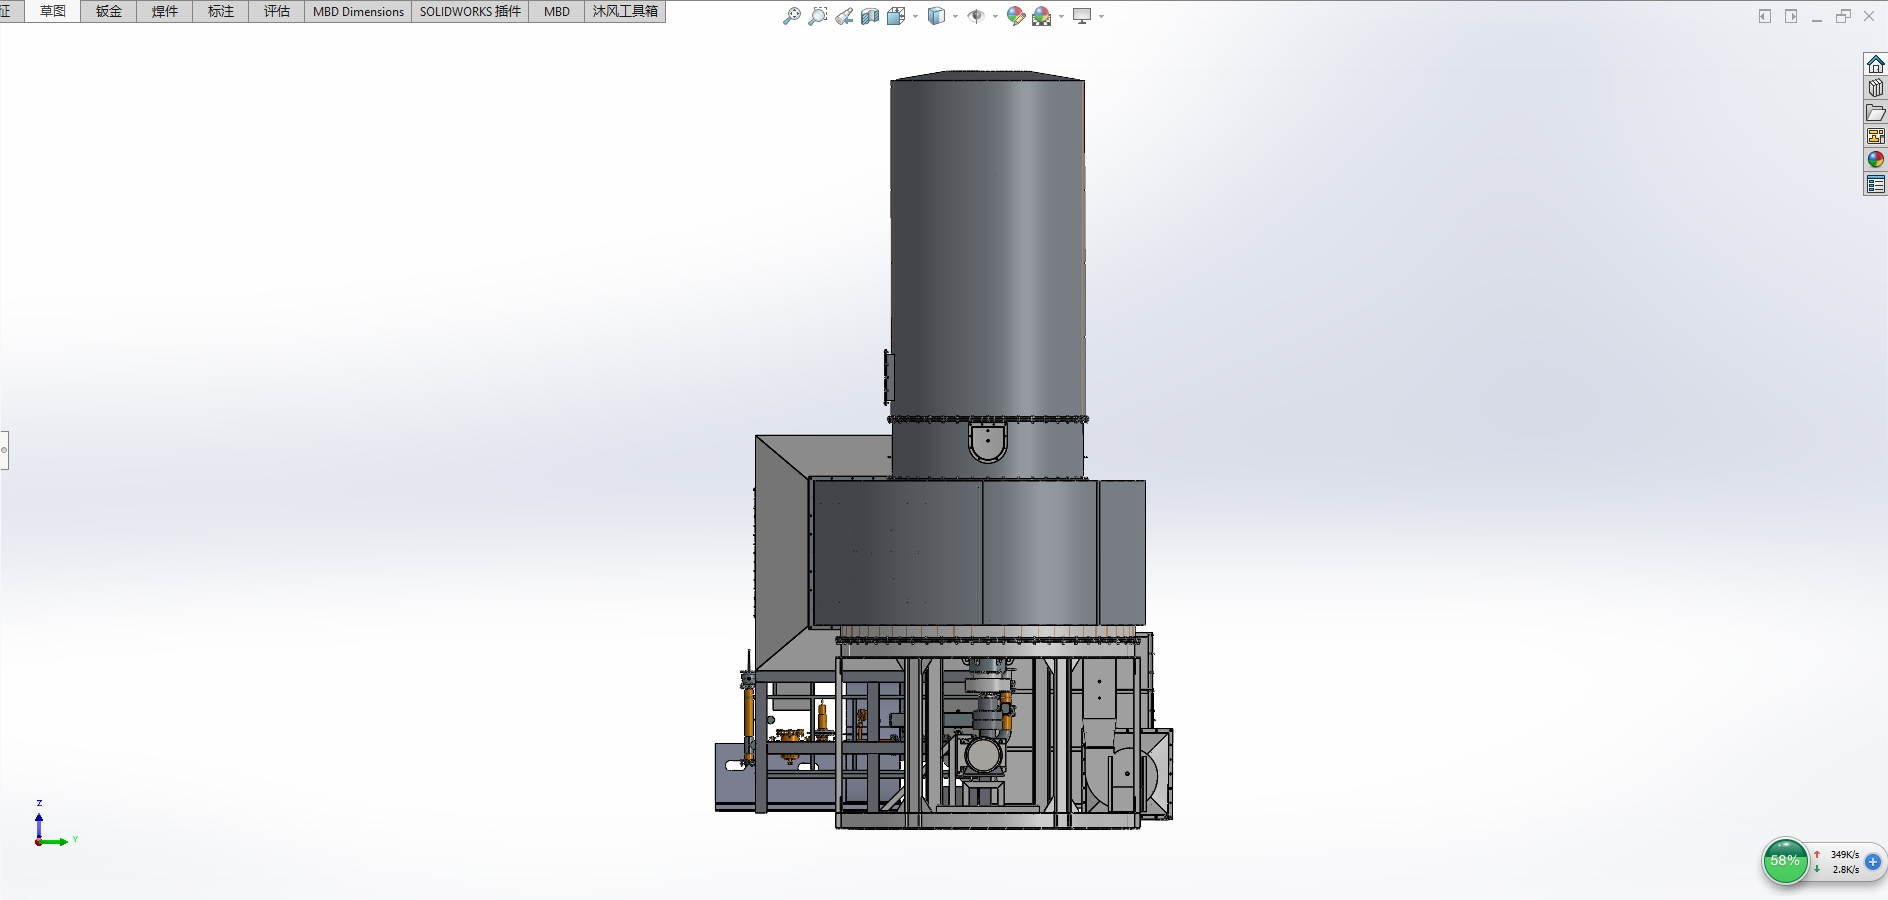Open the MBD Dimensions tab

click(358, 11)
